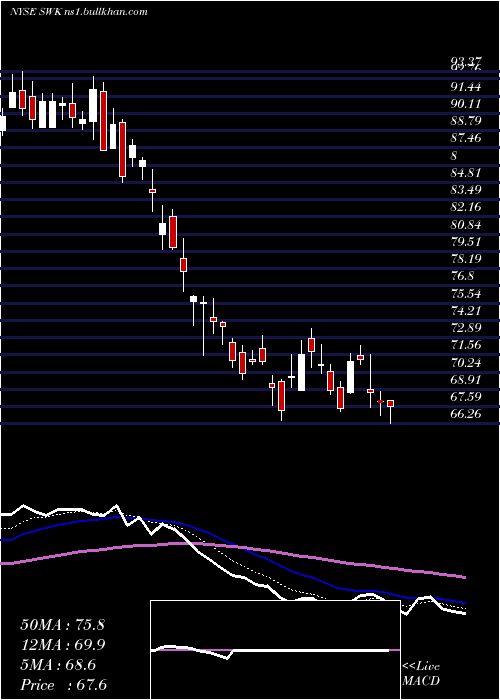Click the 70.24 price axis label

point(466,362)
